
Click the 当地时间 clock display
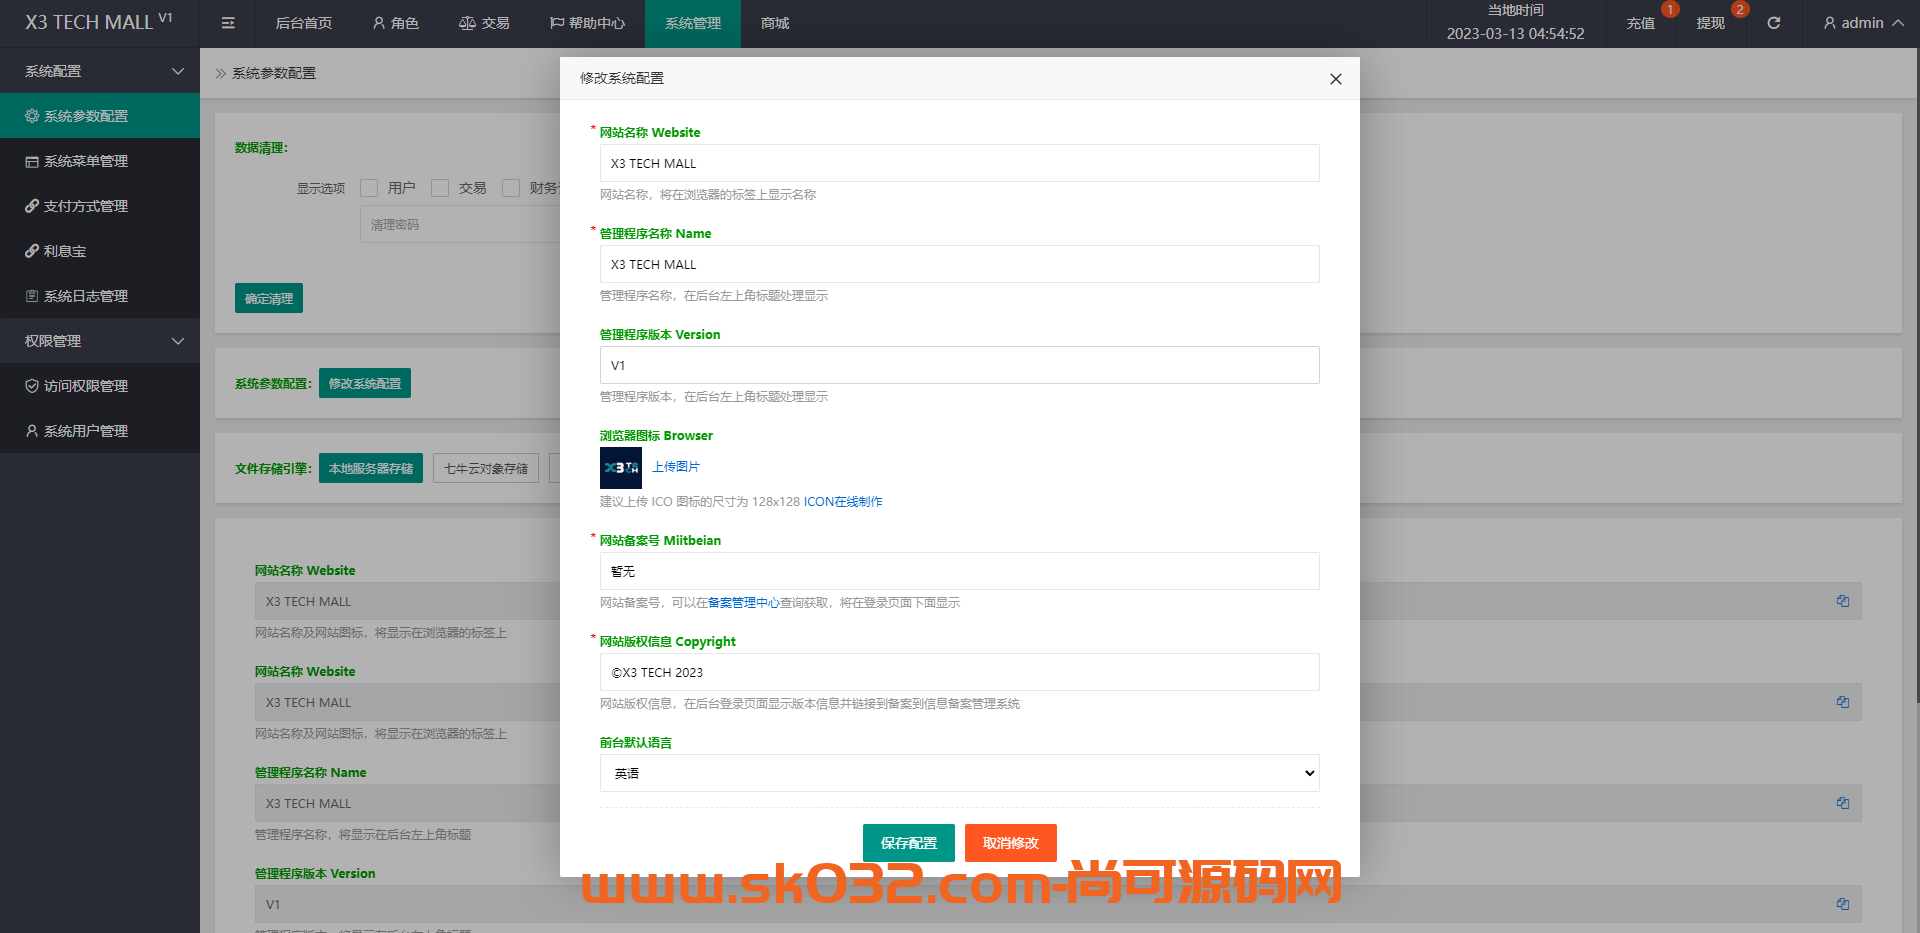(x=1515, y=23)
